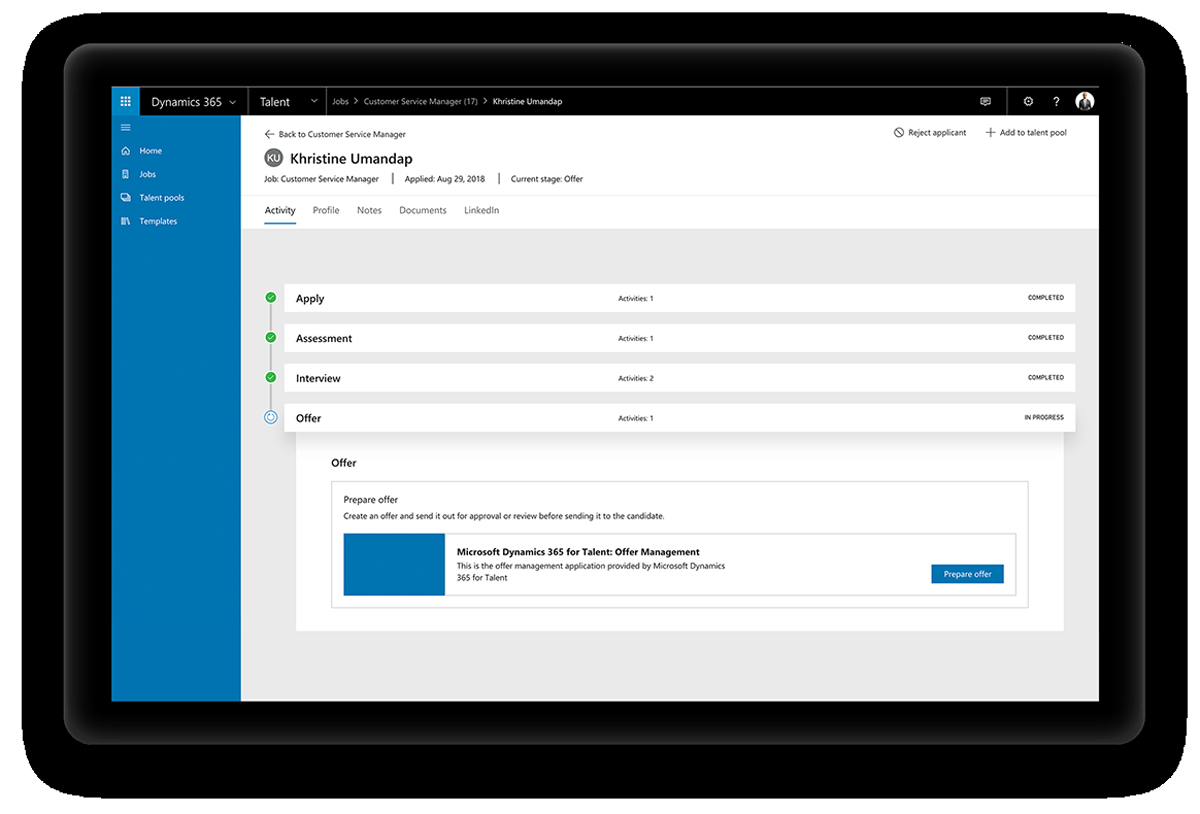
Task: Open the help question mark icon
Action: click(x=1056, y=102)
